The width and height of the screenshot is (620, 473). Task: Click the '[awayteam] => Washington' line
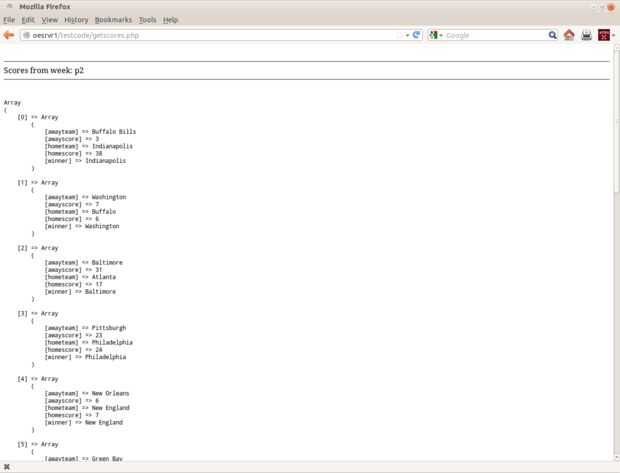coord(85,197)
